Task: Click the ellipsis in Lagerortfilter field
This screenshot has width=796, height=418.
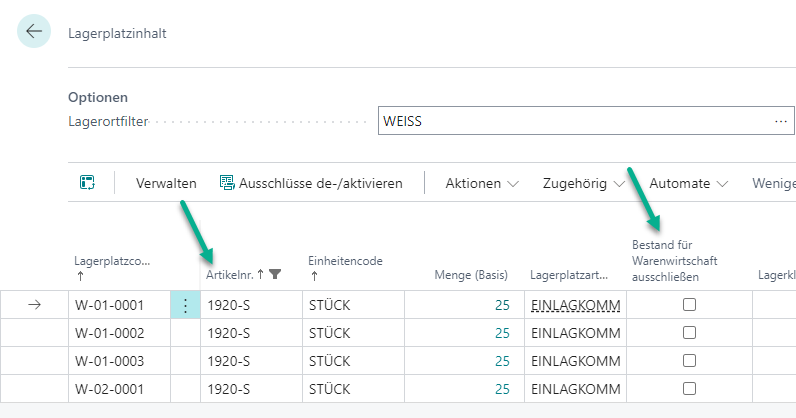Action: tap(781, 122)
